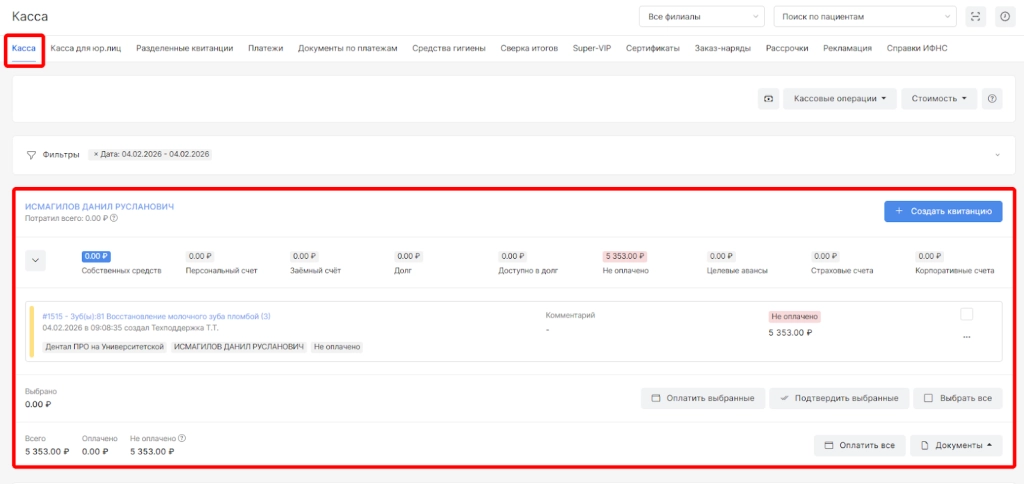
Task: Click the cash icon beside Кассовые операции
Action: coord(768,99)
